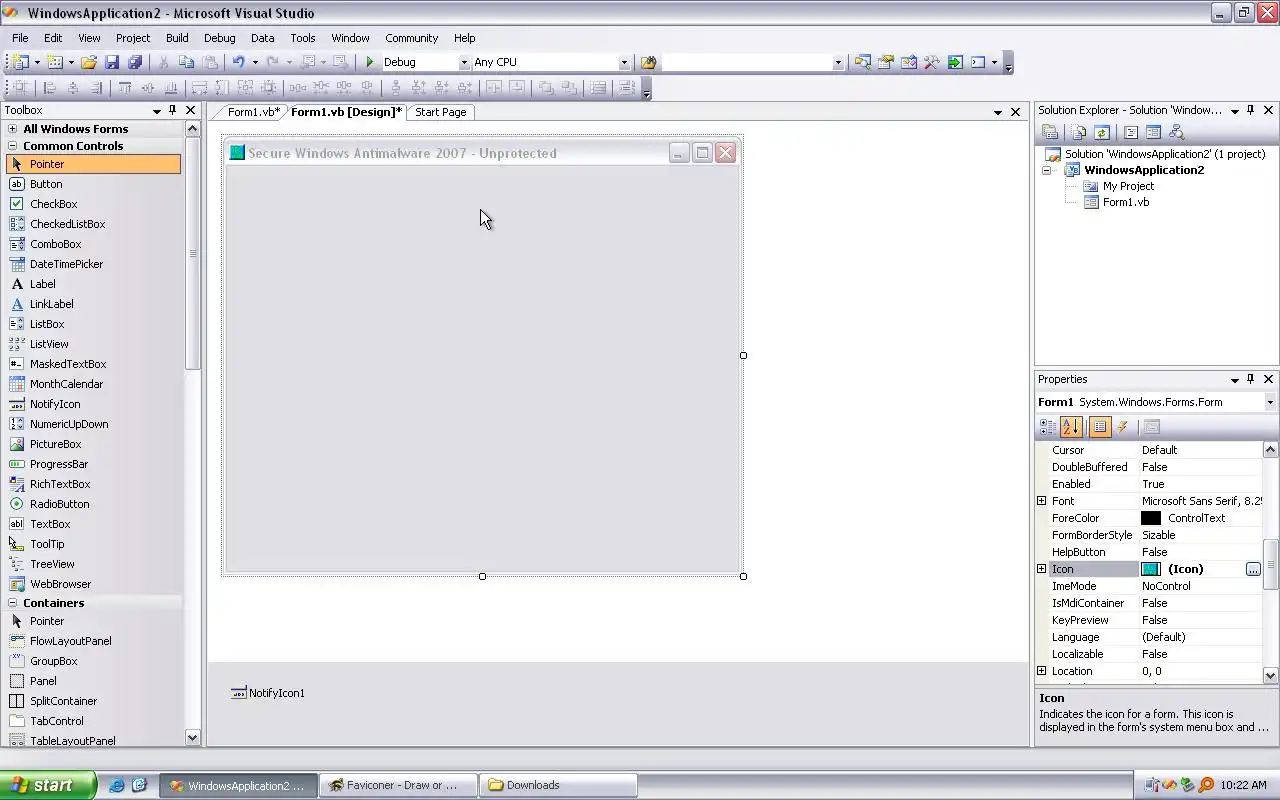The height and width of the screenshot is (800, 1280).
Task: Select the TabControl item in Toolbox
Action: click(93, 721)
